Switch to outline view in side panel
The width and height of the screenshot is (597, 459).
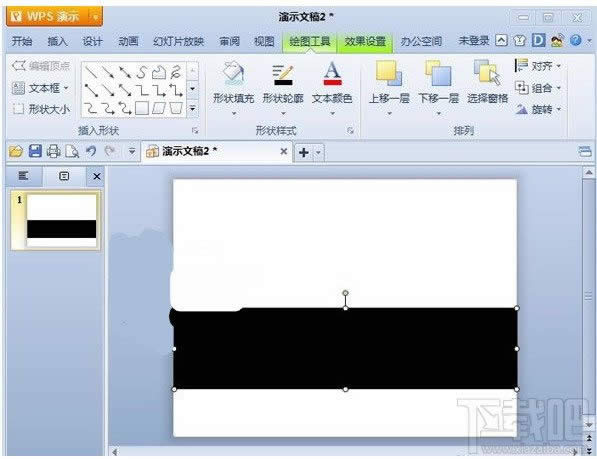coord(24,176)
